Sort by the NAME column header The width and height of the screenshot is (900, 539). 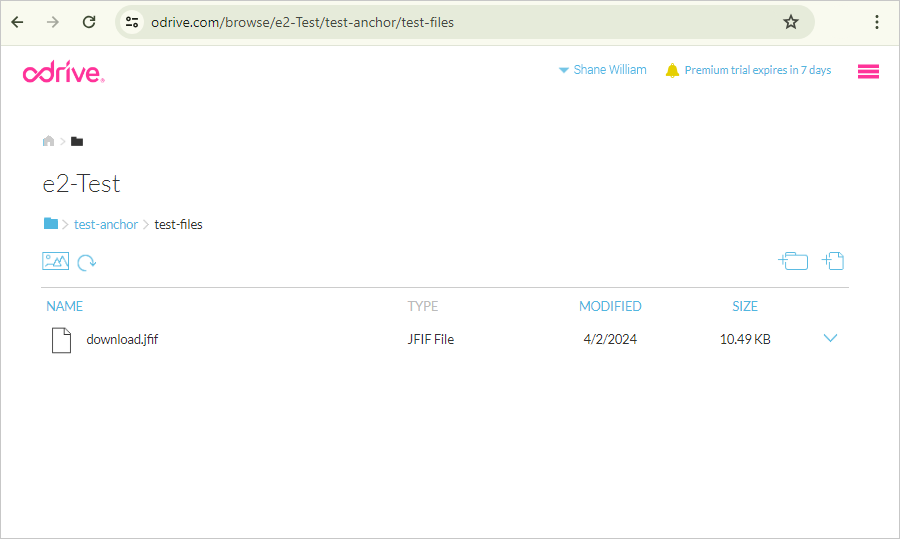pyautogui.click(x=64, y=307)
